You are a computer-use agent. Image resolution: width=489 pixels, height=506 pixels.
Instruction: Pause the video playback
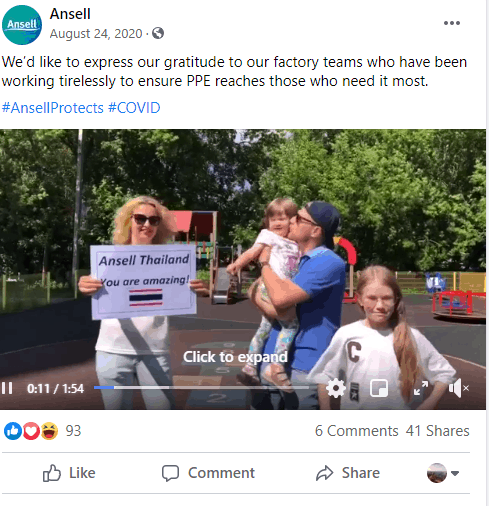[x=7, y=388]
